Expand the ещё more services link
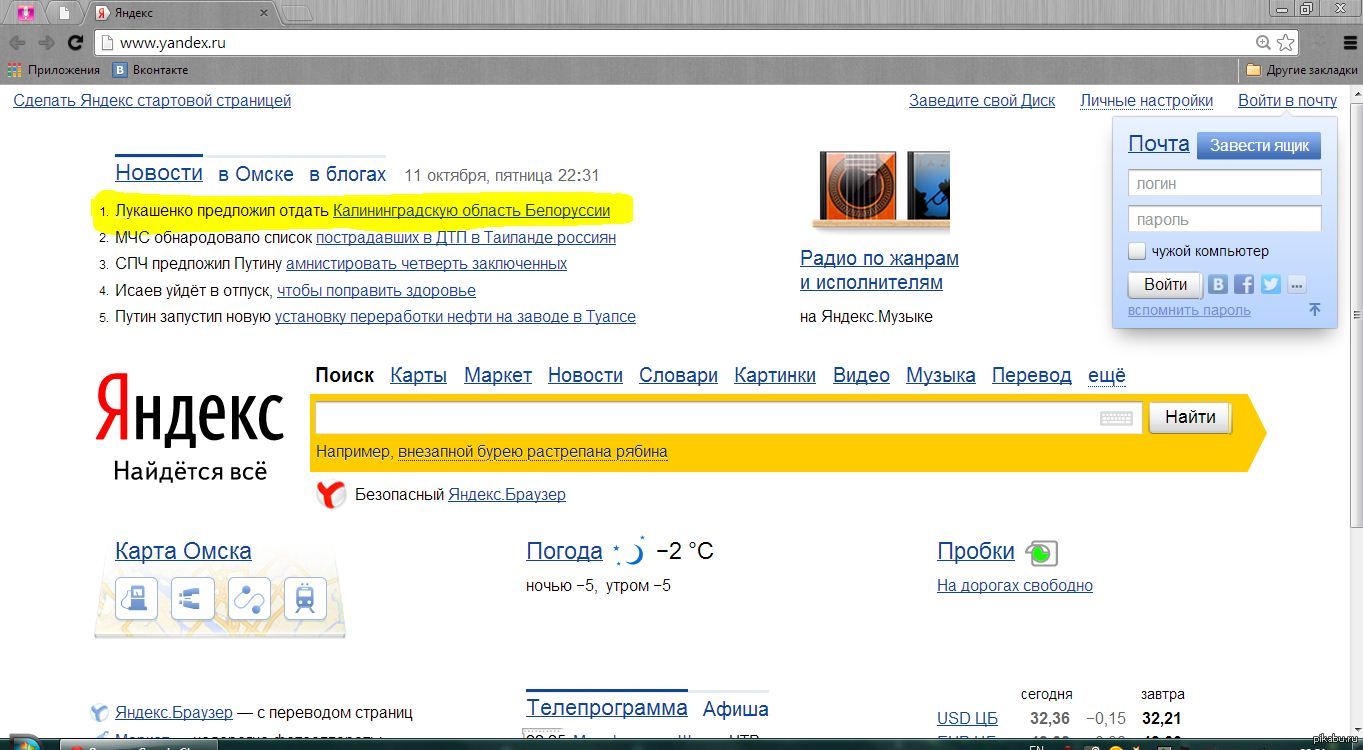 [x=1107, y=375]
